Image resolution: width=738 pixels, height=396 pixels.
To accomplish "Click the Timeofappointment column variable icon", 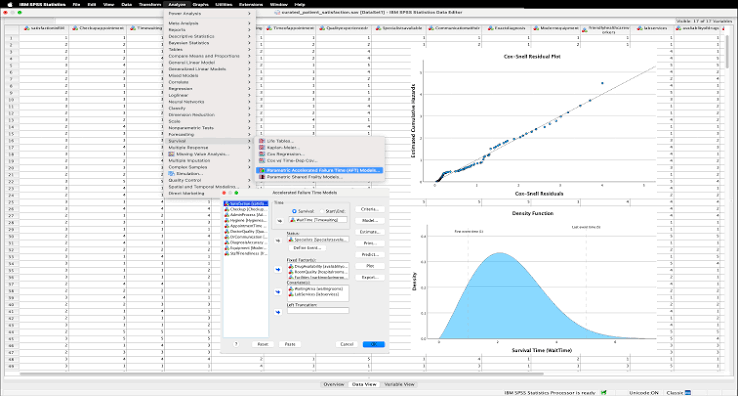I will coord(270,28).
